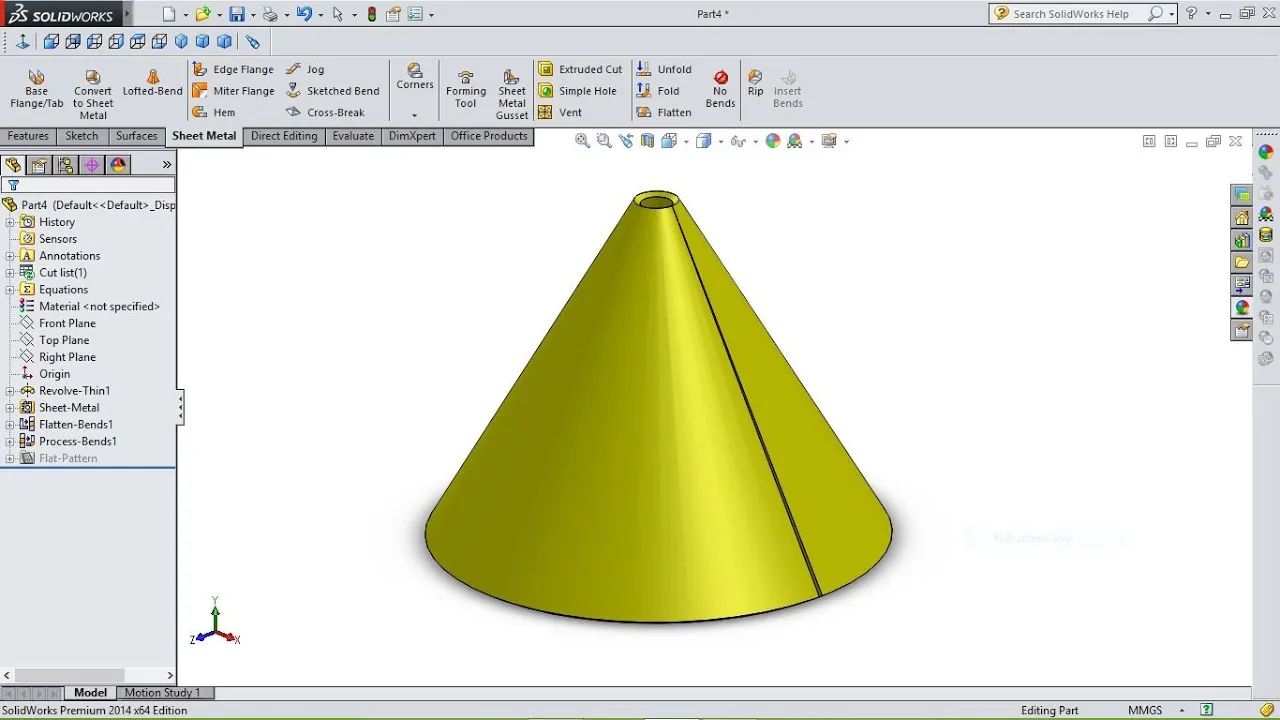
Task: Activate the Lofted-Bend tool
Action: (153, 83)
